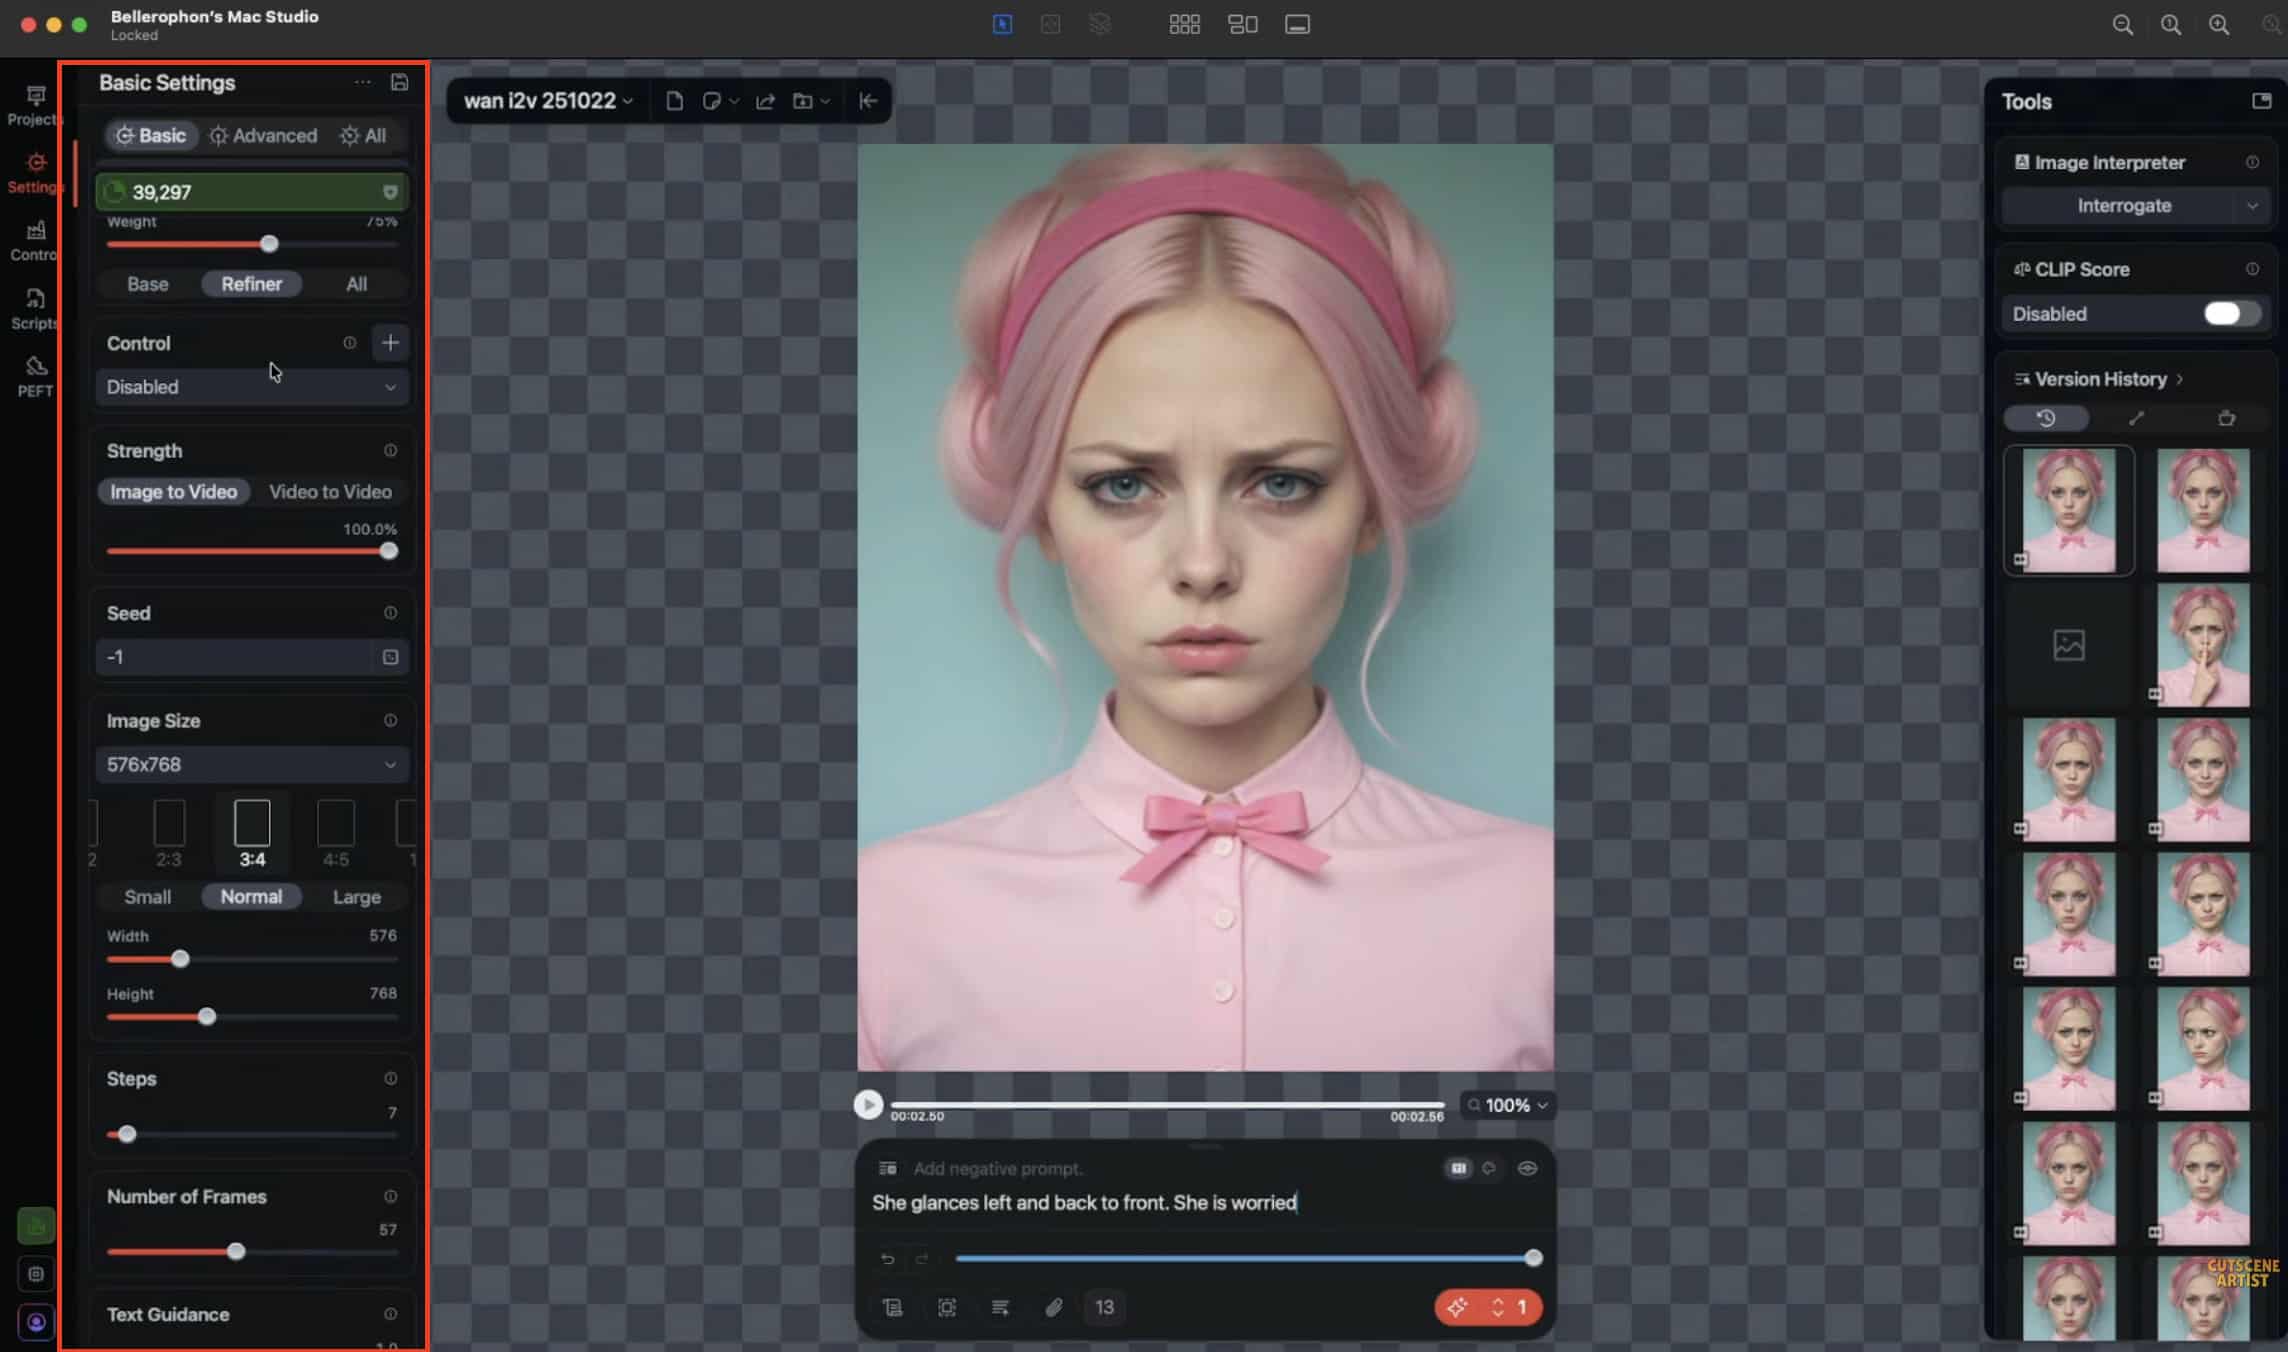Toggle the eye preview icon in prompt box
The image size is (2288, 1352).
click(1527, 1168)
